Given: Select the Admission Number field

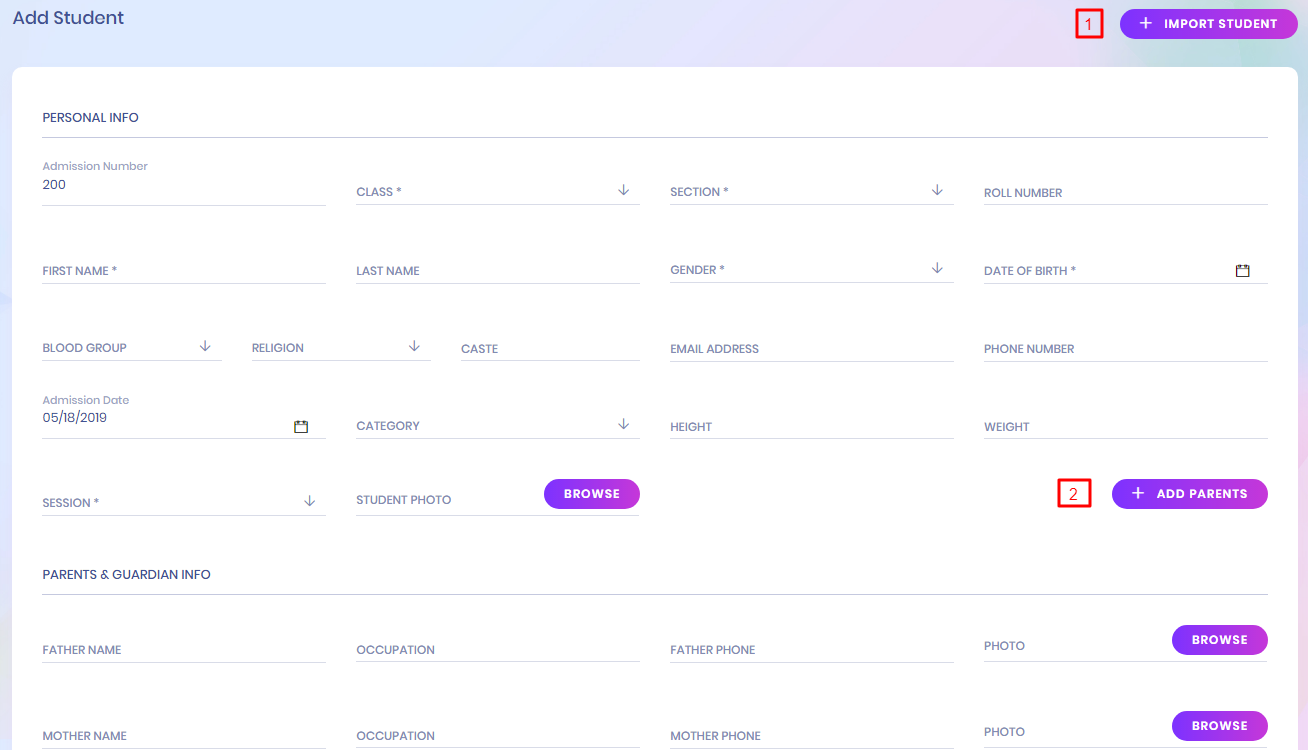Looking at the screenshot, I should [x=183, y=185].
